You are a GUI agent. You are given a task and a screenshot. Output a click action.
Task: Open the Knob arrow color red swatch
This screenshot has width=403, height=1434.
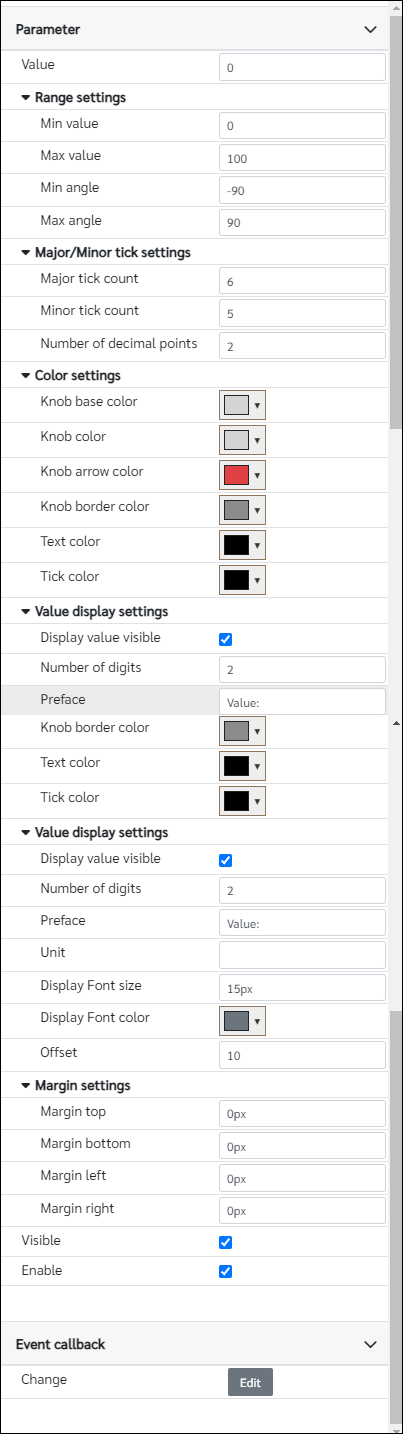(236, 475)
